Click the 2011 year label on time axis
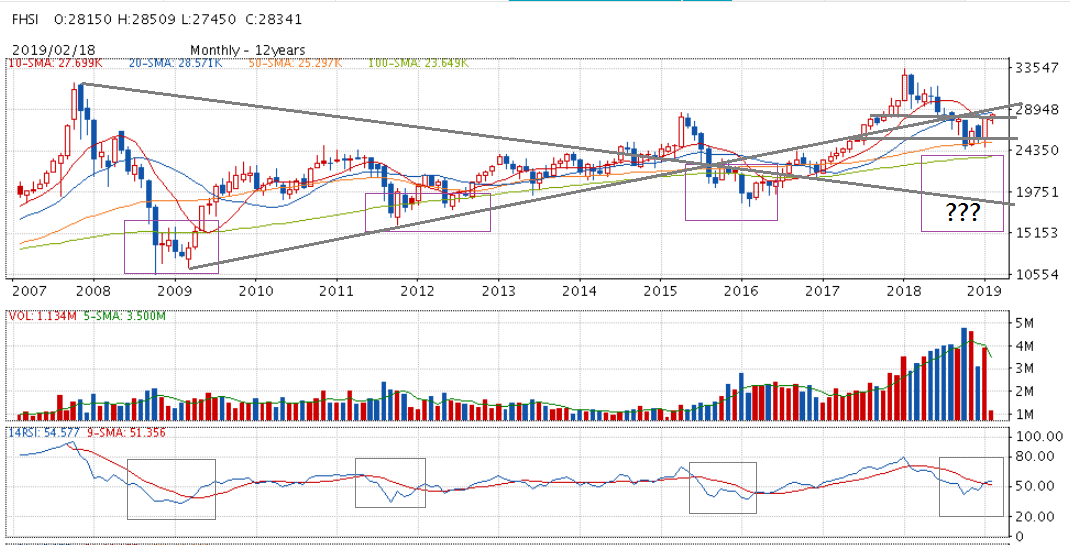Viewport: 1080px width, 556px height. tap(336, 291)
